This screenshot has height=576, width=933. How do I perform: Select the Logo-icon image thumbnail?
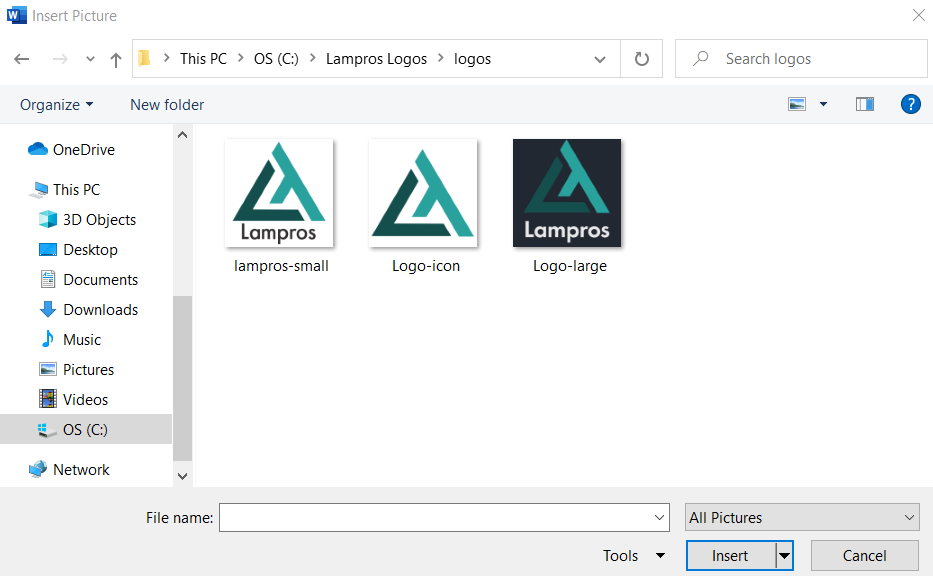point(423,193)
